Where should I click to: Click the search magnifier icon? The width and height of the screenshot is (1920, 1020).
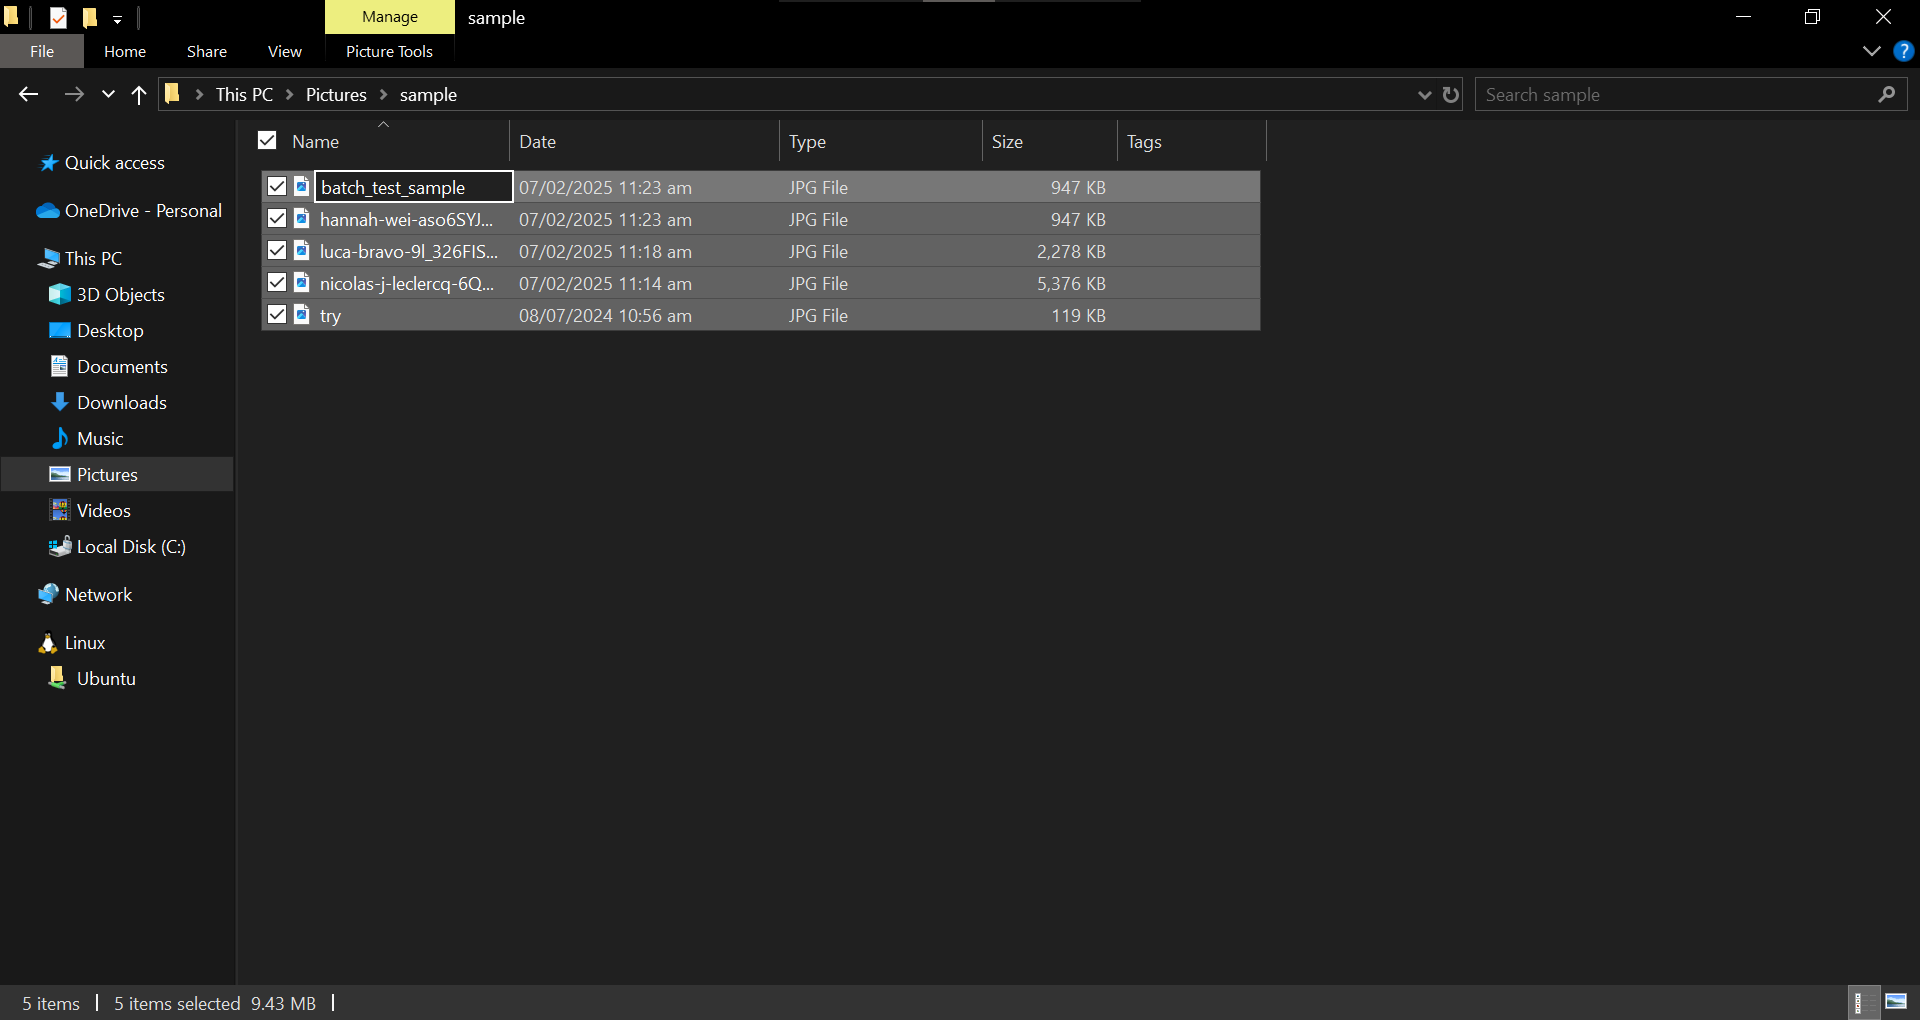pos(1887,94)
